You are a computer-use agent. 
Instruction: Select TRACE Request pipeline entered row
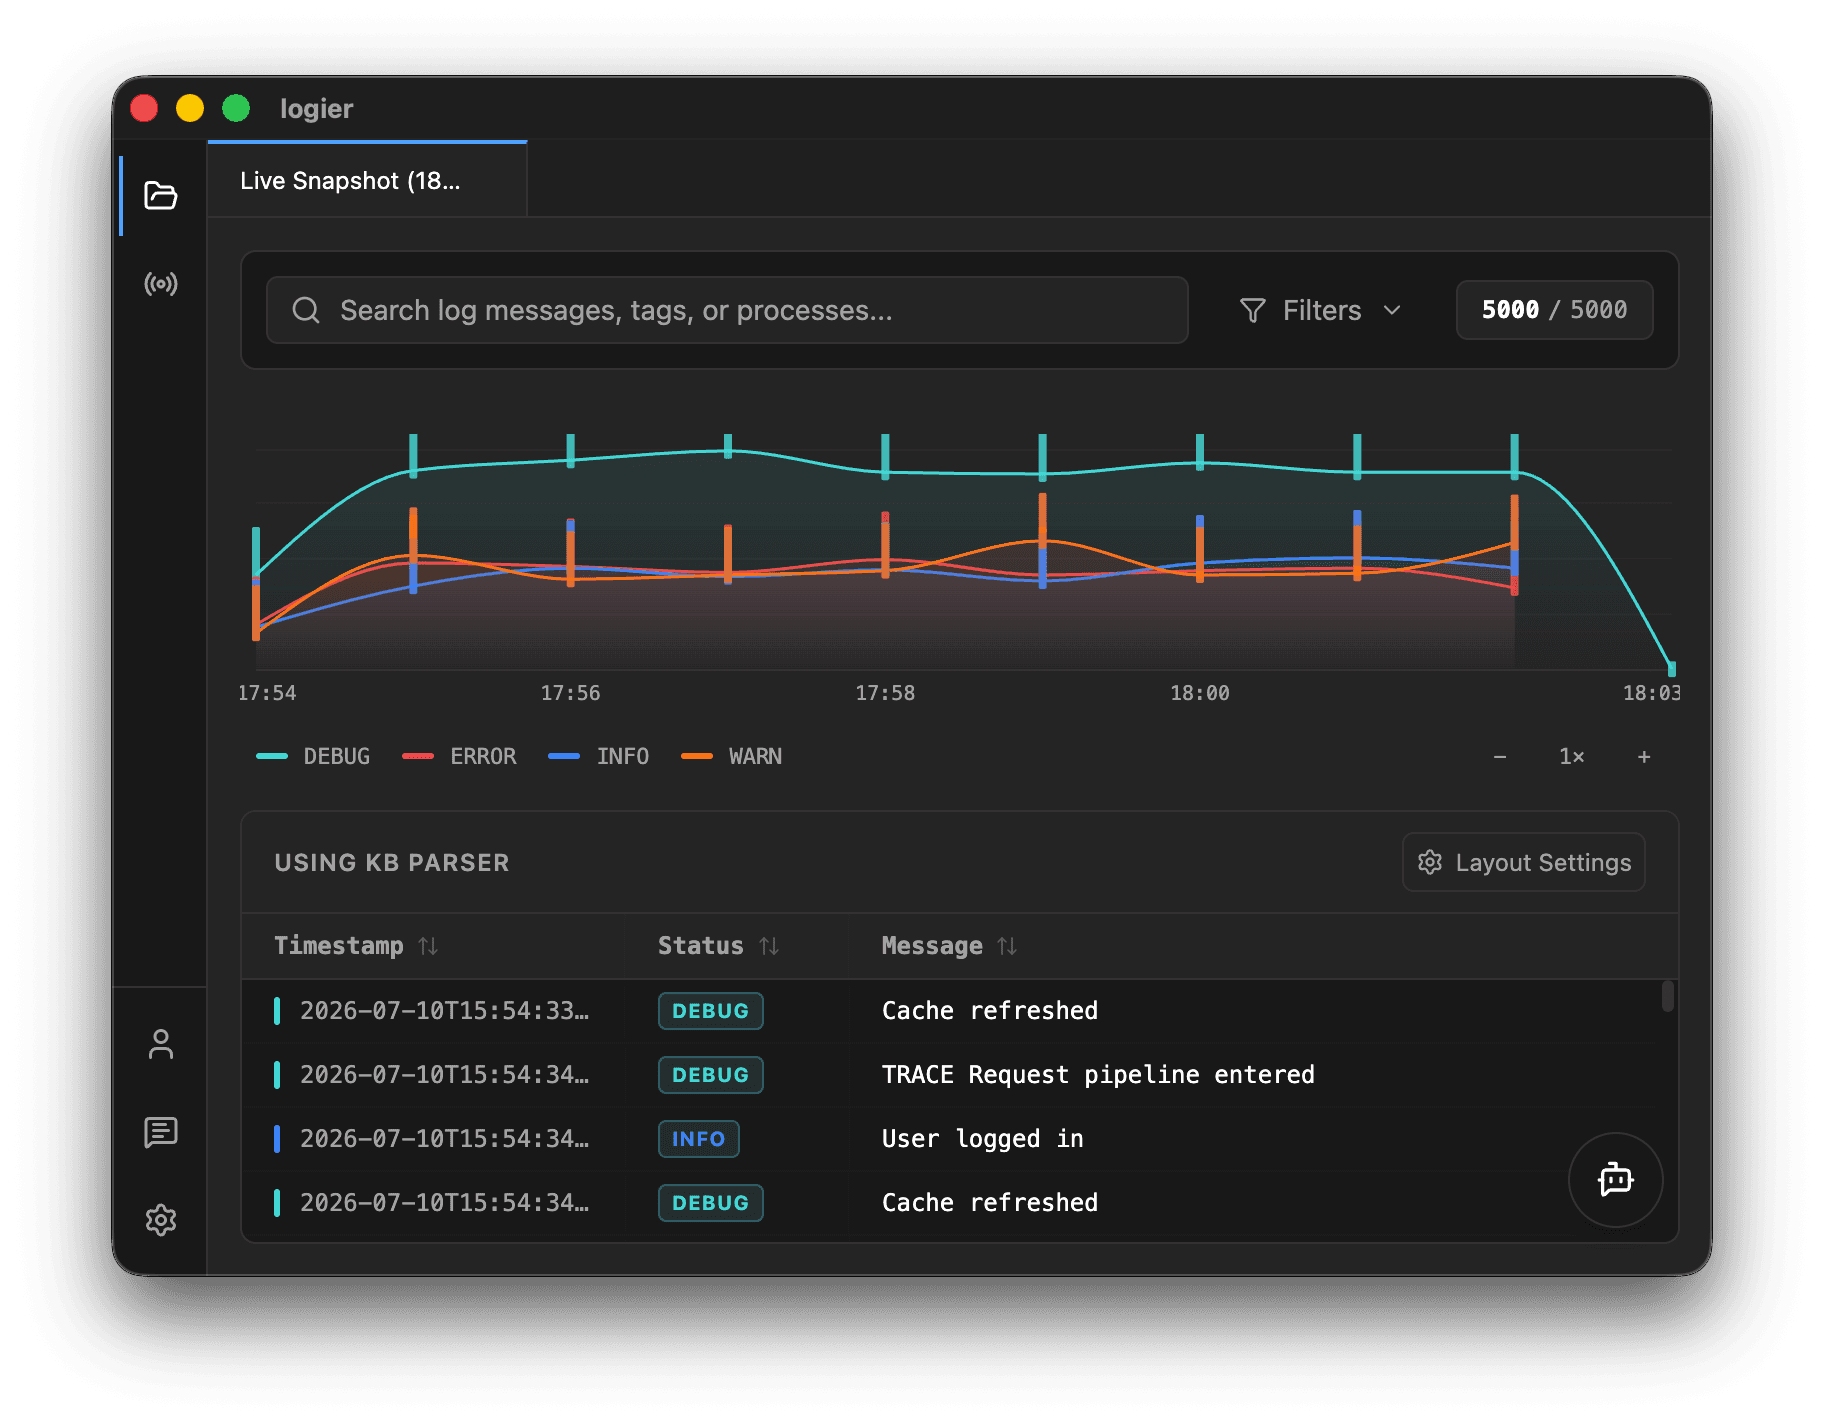coord(959,1075)
